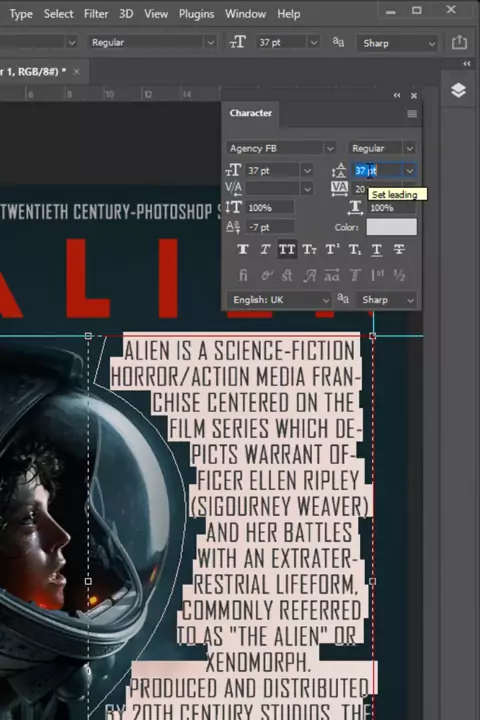
Task: Open the Filter menu
Action: click(96, 14)
